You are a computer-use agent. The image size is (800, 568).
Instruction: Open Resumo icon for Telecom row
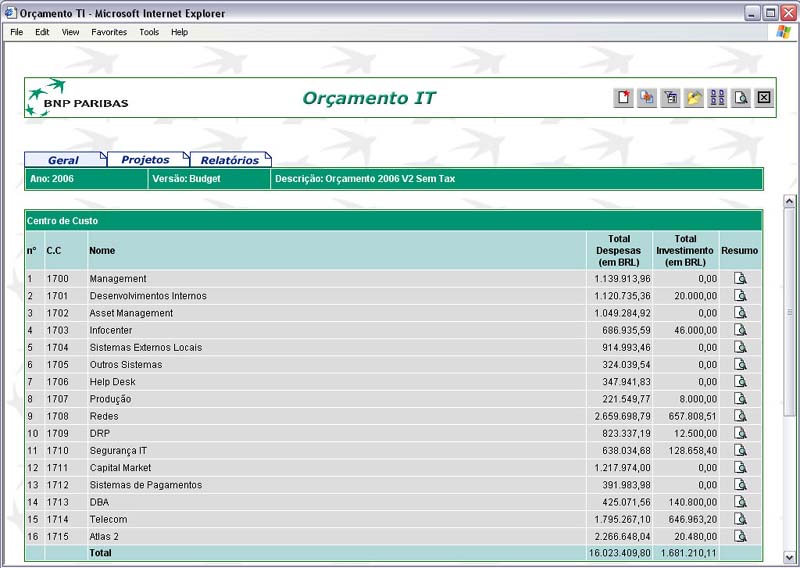740,519
